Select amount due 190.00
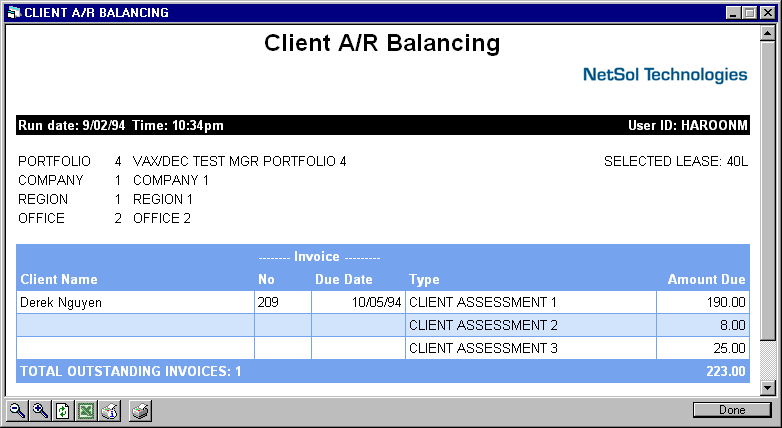The width and height of the screenshot is (782, 428). [x=726, y=302]
